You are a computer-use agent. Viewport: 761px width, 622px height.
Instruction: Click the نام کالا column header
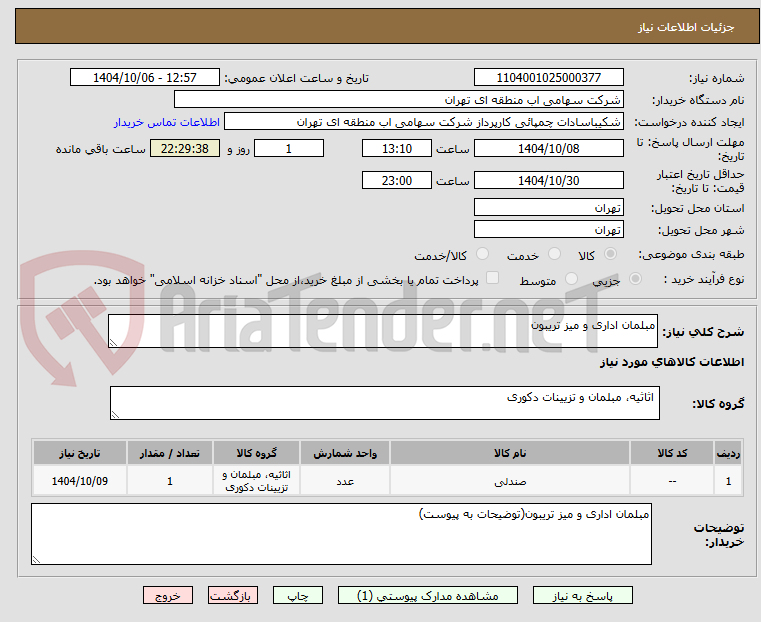coord(510,453)
